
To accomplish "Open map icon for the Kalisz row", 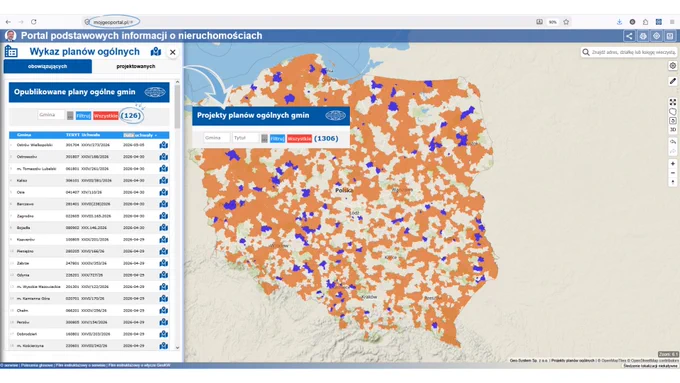I will pos(163,180).
